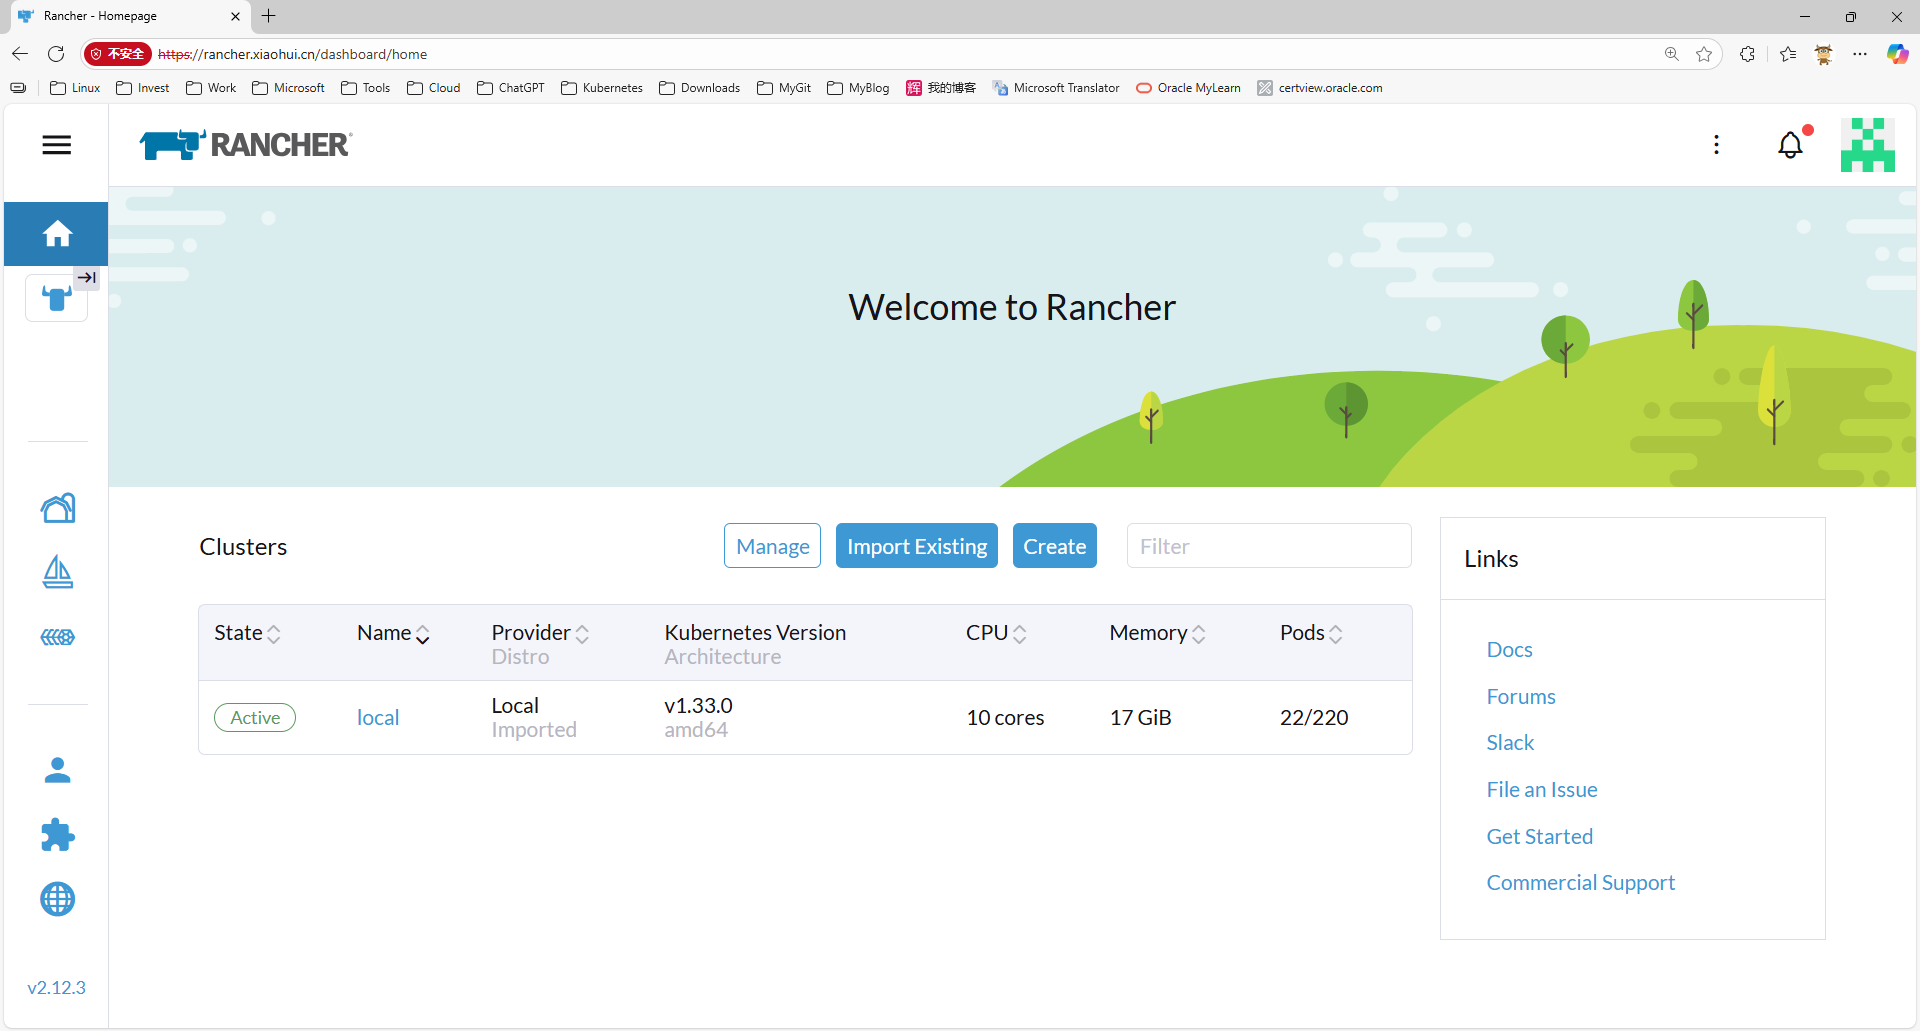Click the Manage clusters button
1920x1031 pixels.
772,546
